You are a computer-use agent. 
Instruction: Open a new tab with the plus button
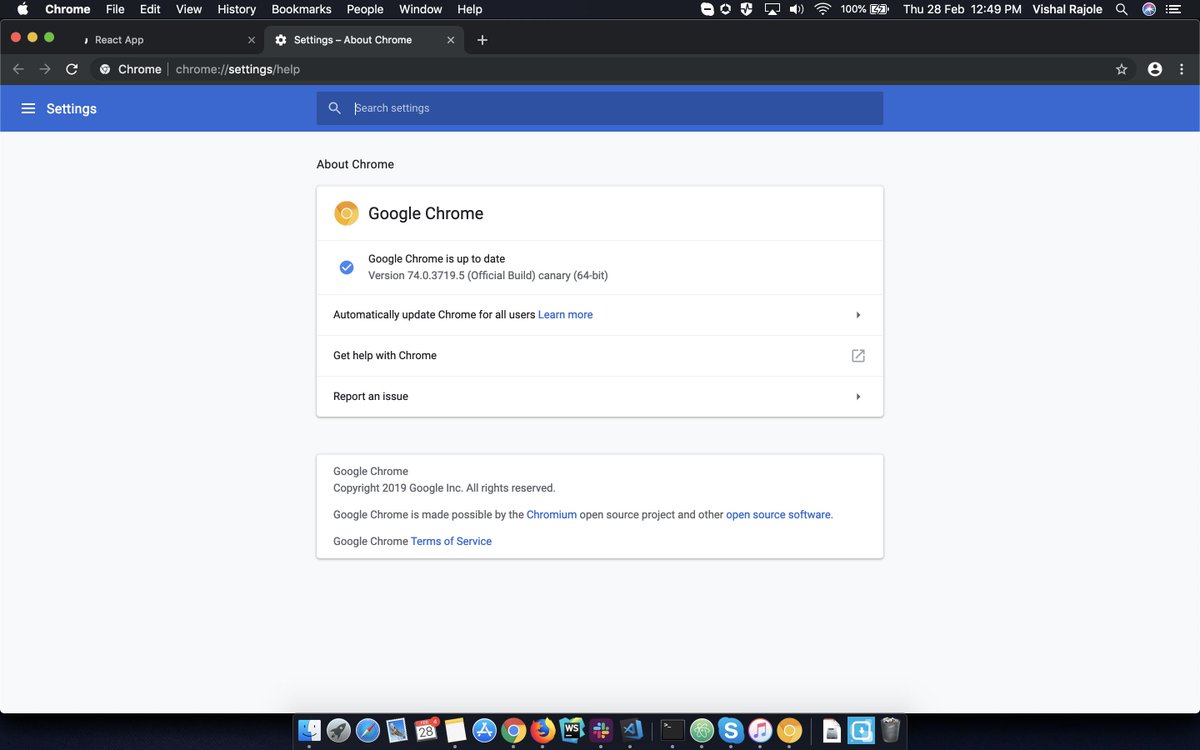coord(483,40)
